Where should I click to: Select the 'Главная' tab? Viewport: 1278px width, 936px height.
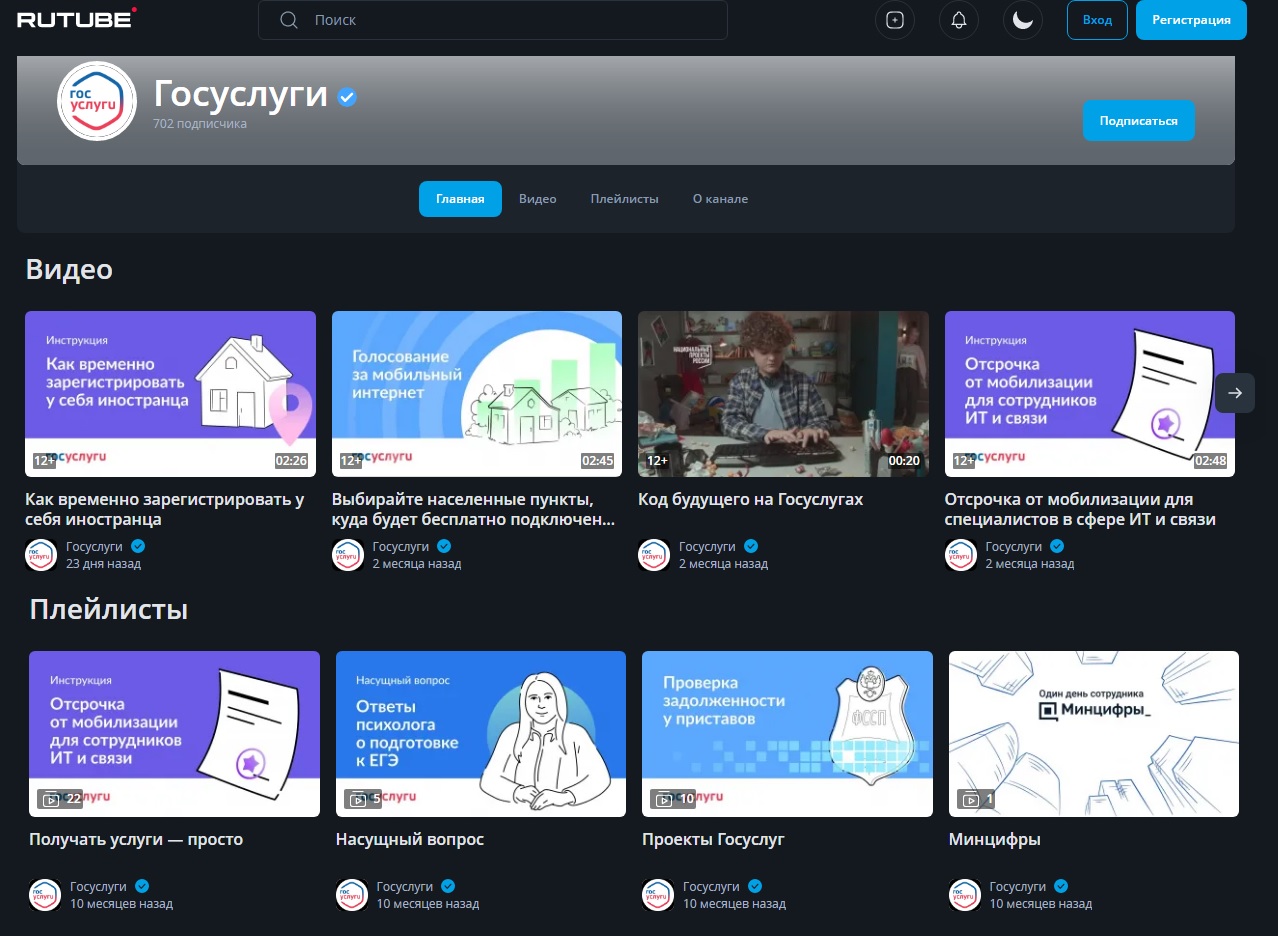click(460, 199)
